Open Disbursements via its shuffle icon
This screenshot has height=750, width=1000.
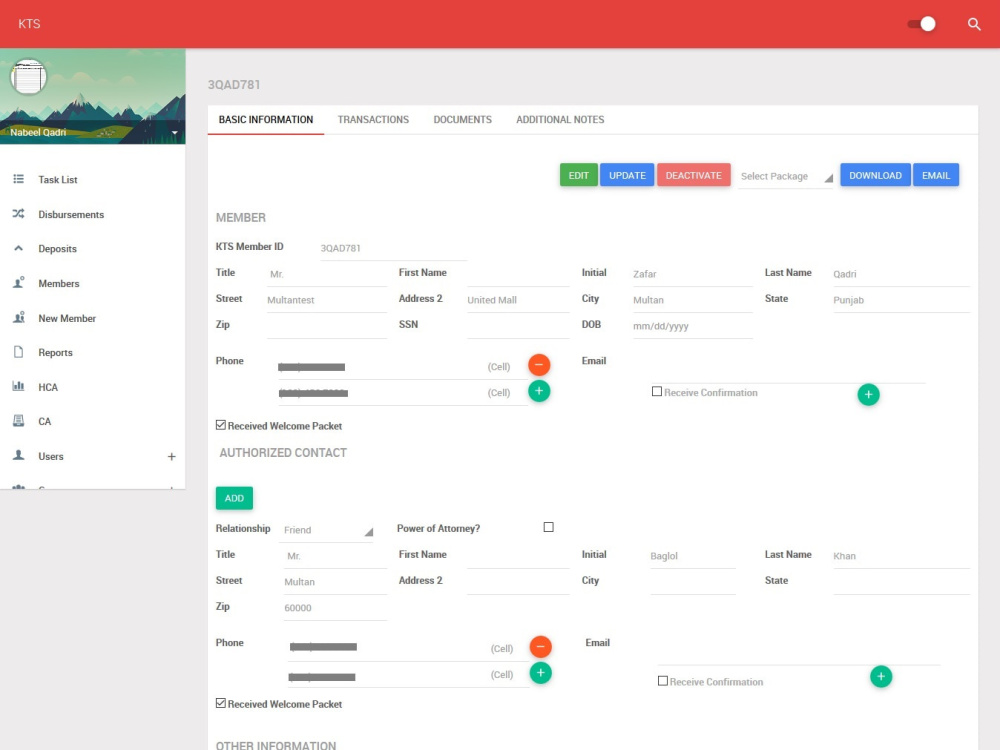18,214
